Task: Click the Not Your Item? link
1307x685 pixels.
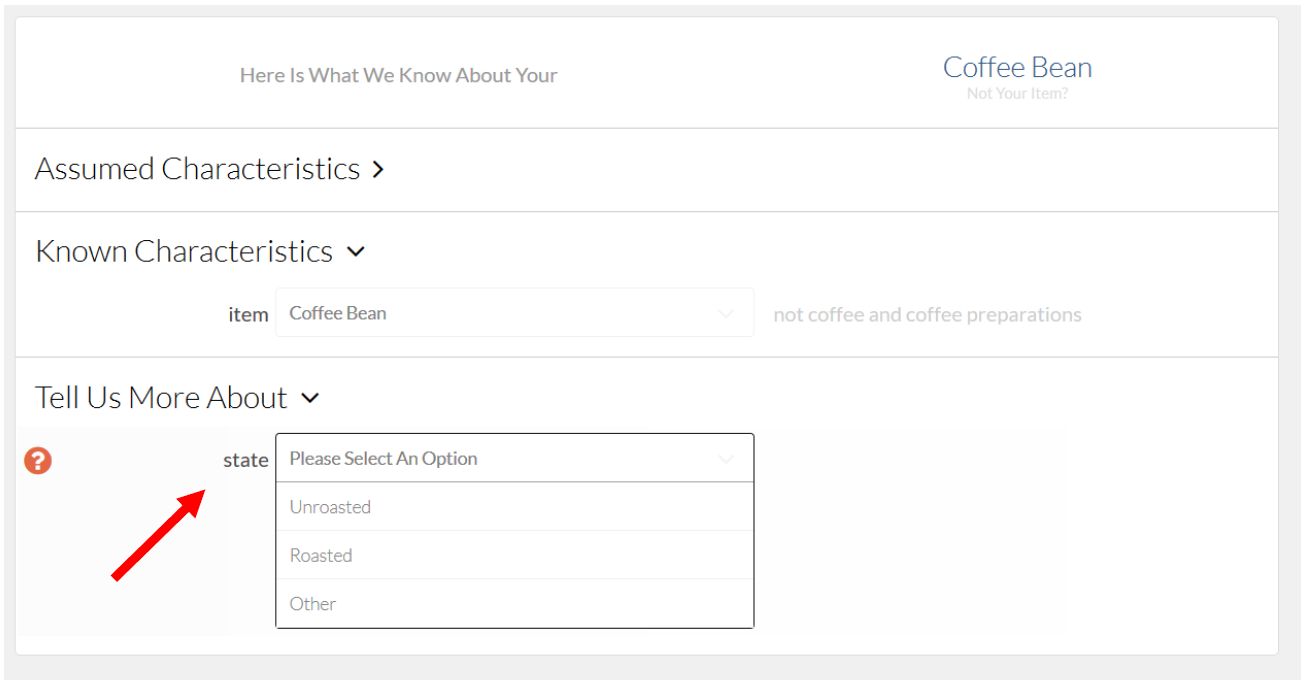Action: (1017, 94)
